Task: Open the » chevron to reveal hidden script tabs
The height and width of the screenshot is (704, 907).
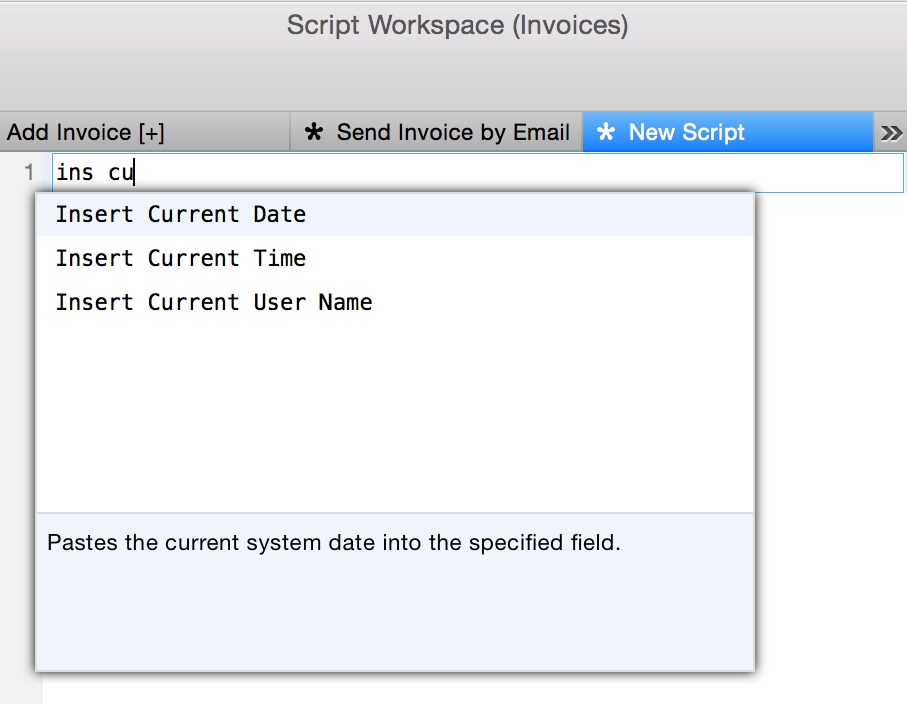Action: pyautogui.click(x=892, y=132)
